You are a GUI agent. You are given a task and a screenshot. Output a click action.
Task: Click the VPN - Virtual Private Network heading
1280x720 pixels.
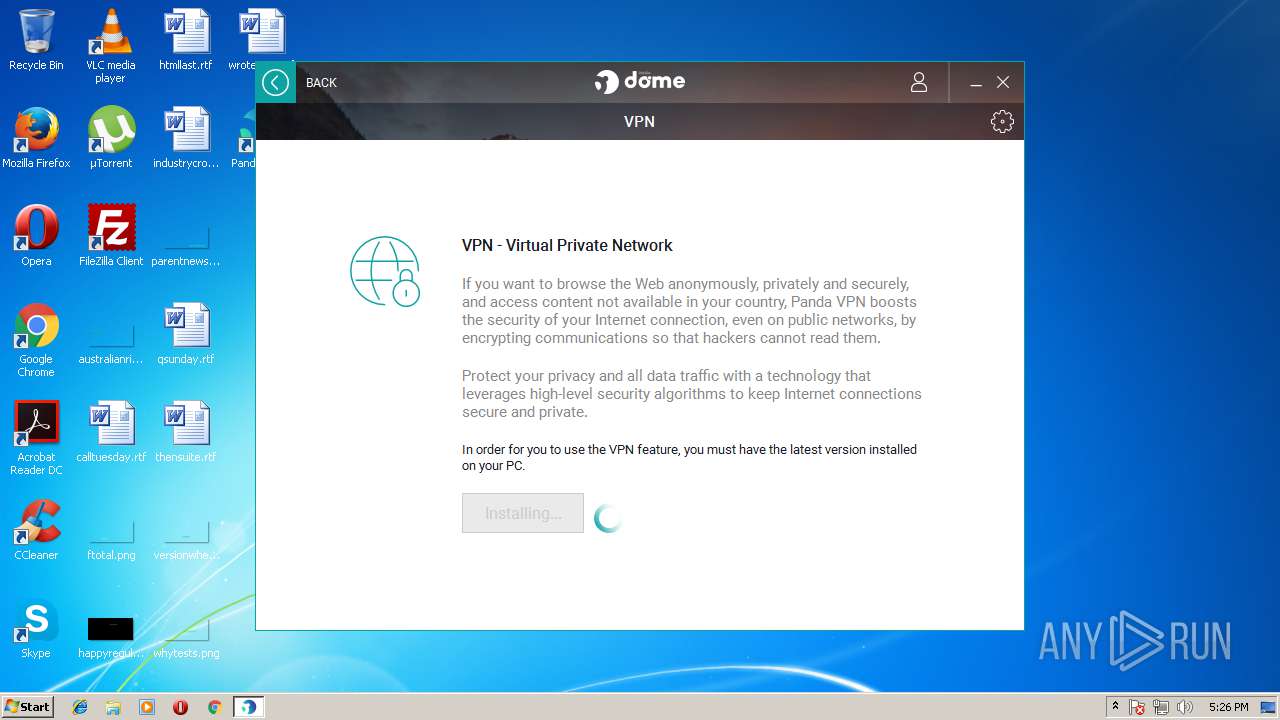[567, 245]
